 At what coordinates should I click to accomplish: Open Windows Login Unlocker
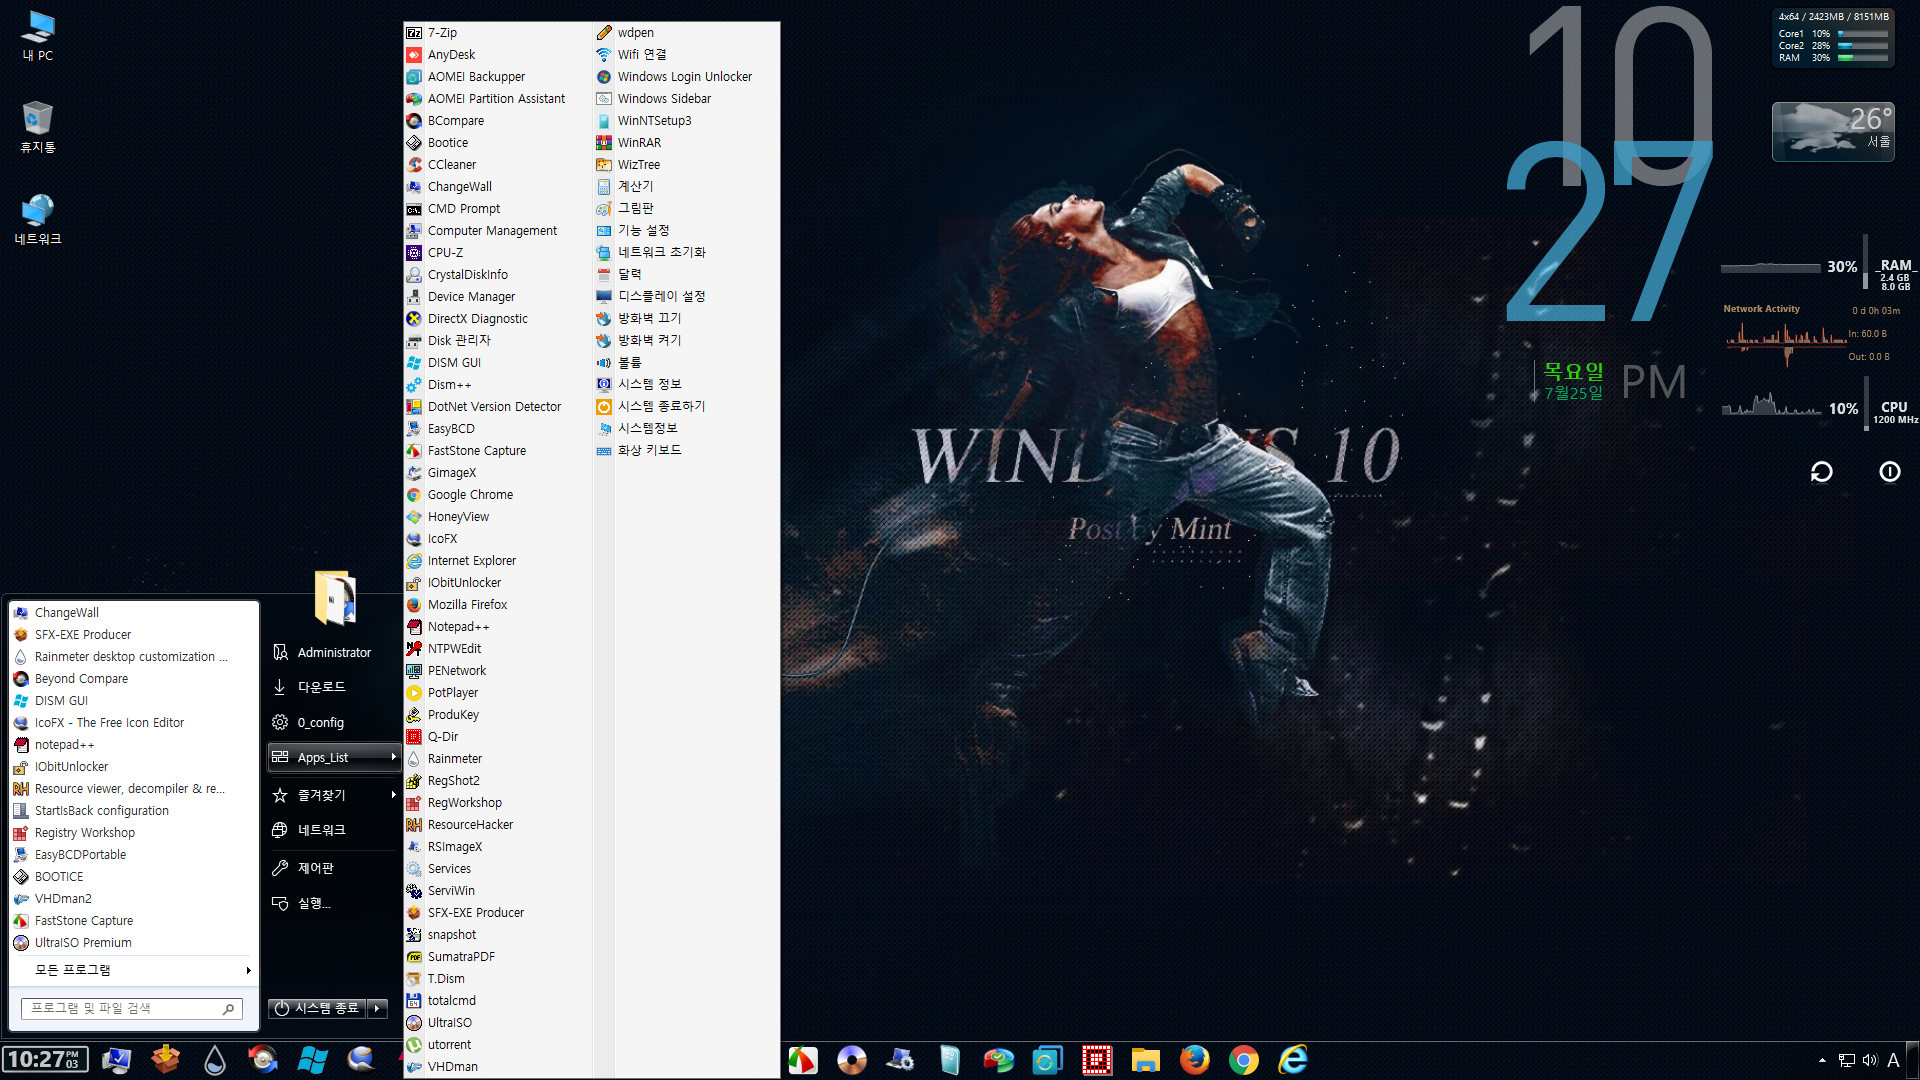click(x=686, y=77)
